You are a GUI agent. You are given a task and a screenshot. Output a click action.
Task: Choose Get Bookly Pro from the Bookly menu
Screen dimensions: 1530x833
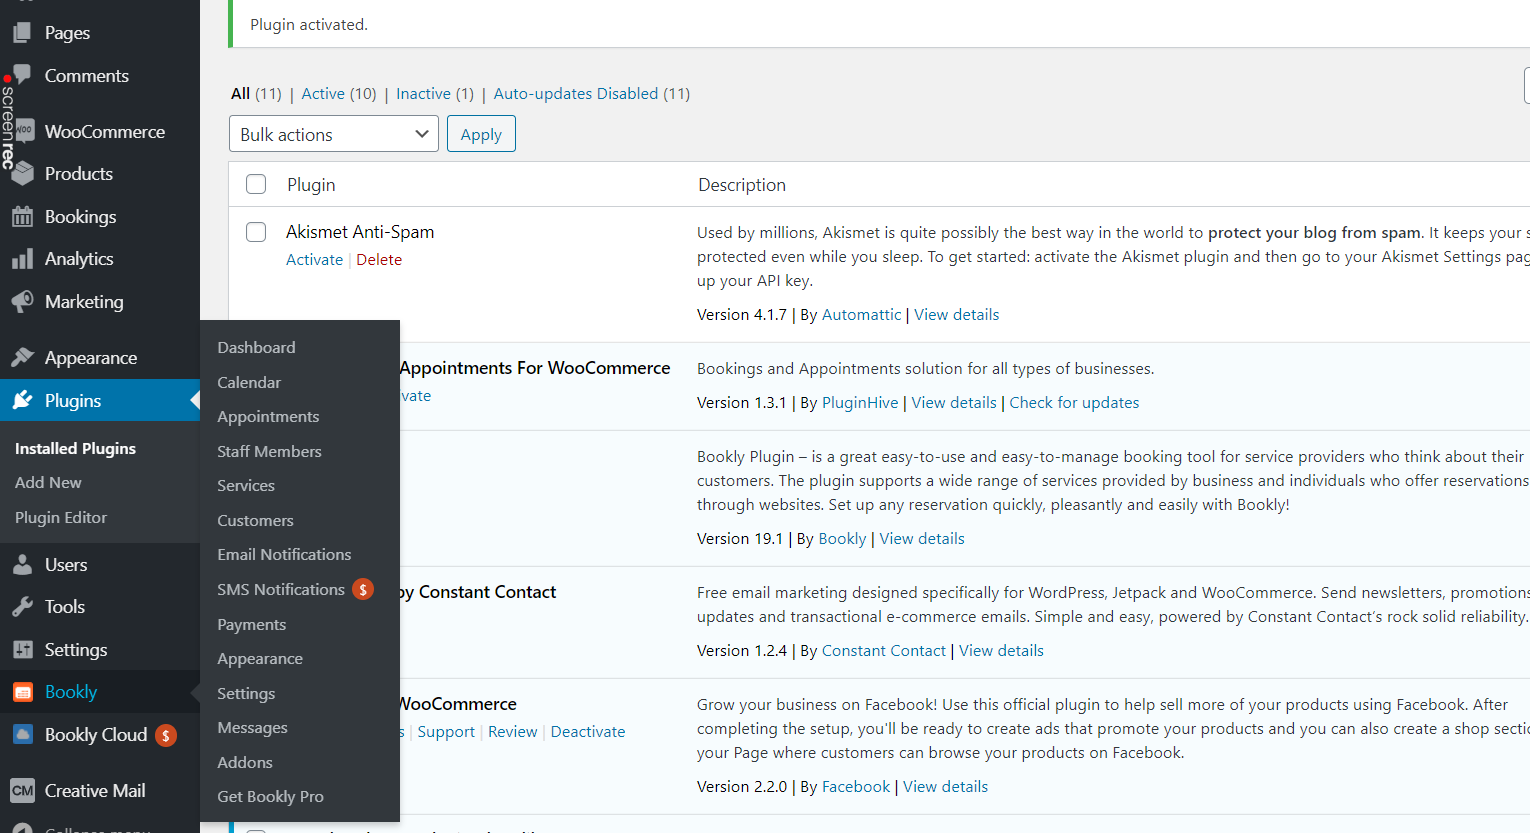[270, 796]
